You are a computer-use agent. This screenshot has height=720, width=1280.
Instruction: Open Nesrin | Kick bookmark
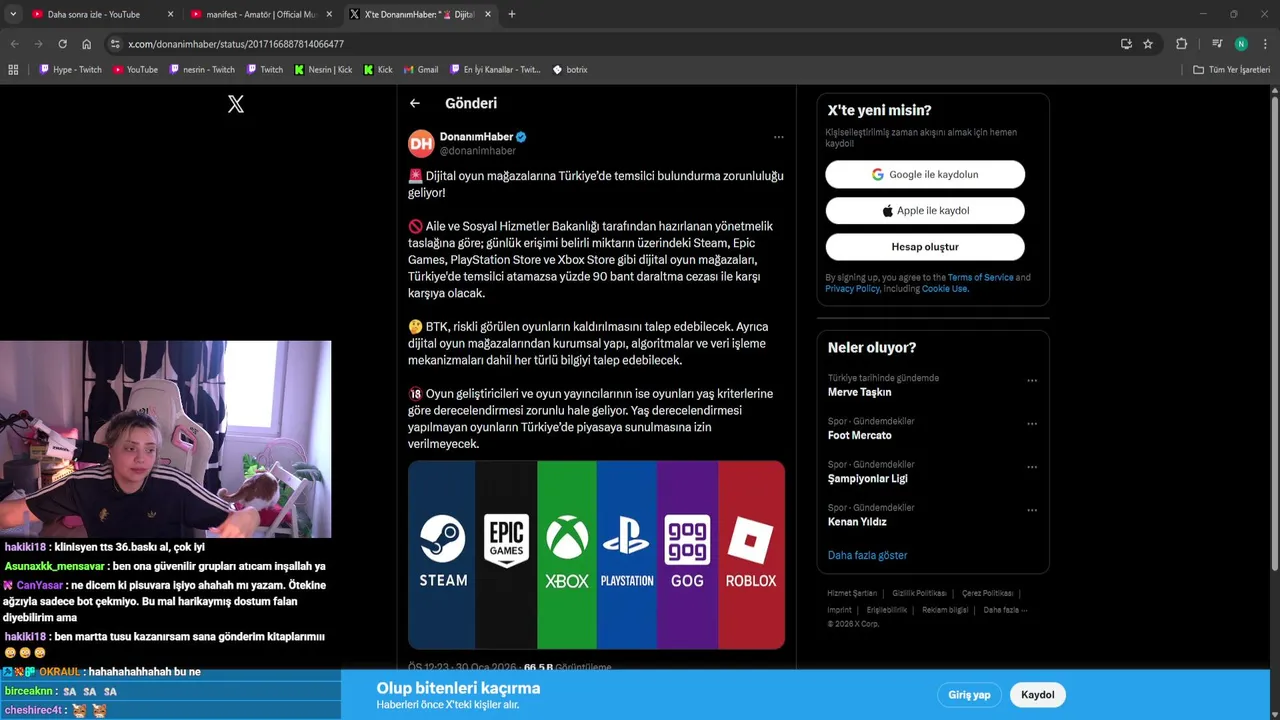(x=323, y=70)
